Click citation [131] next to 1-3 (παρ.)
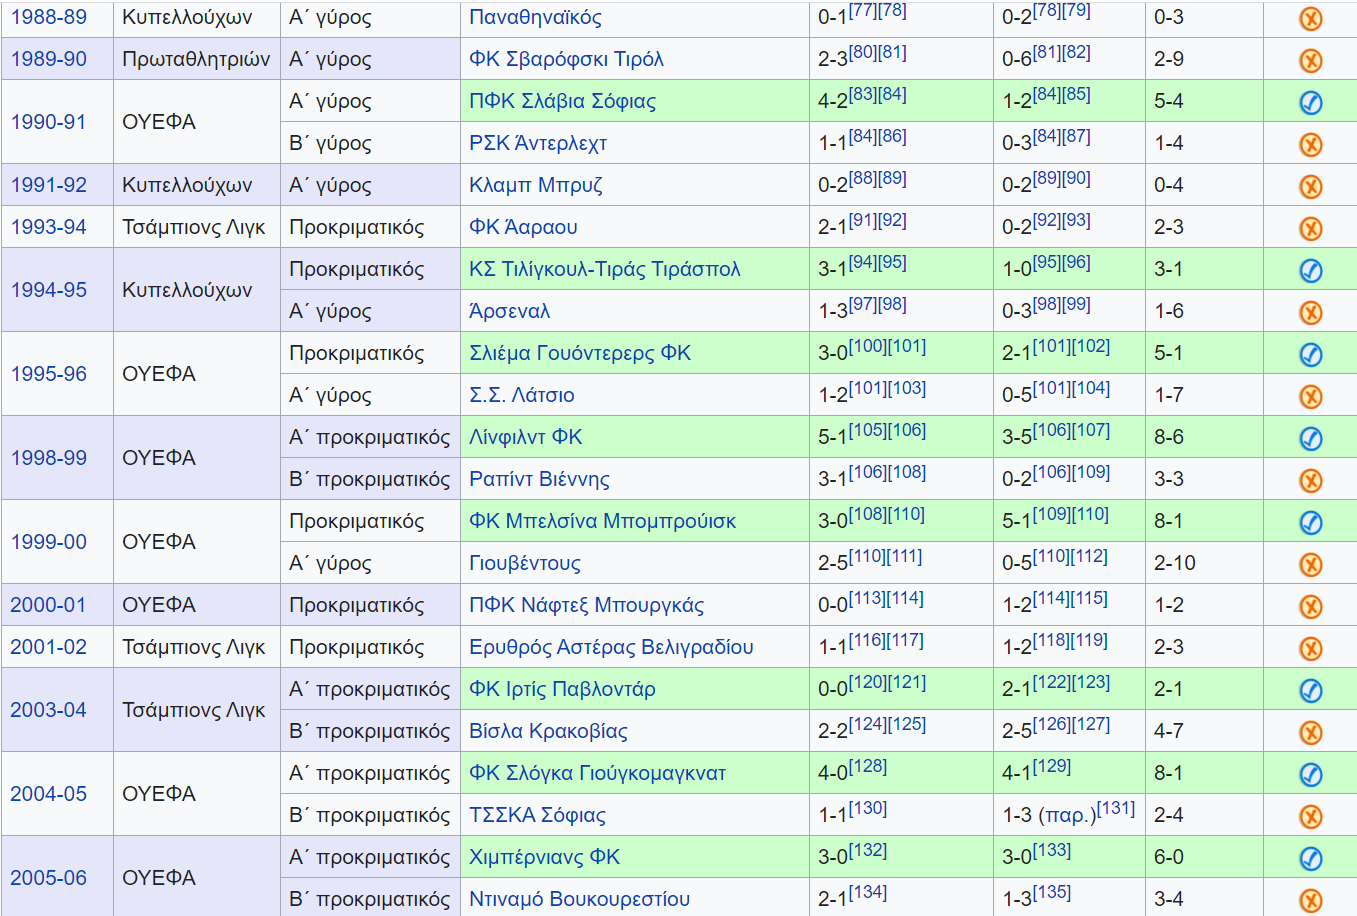1357x916 pixels. tap(1116, 808)
